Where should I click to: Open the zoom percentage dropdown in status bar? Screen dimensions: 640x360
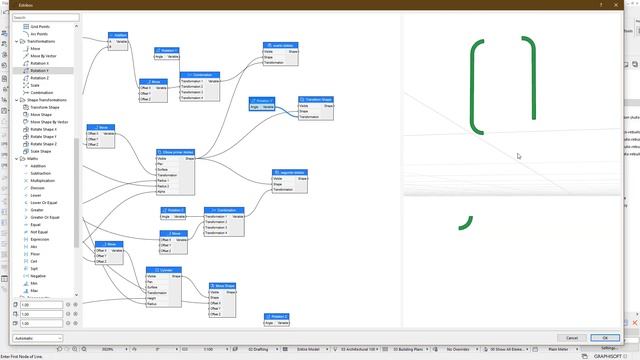coord(126,349)
